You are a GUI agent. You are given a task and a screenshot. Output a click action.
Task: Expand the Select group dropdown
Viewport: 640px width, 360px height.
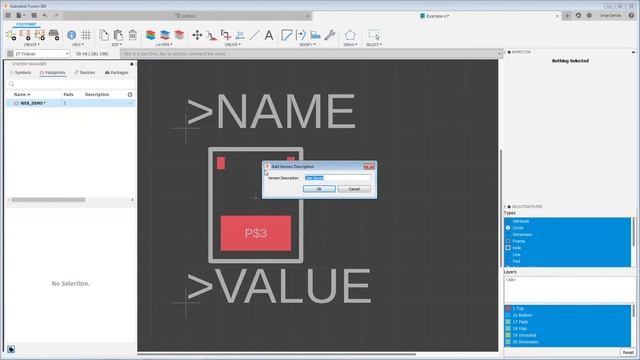tap(374, 44)
